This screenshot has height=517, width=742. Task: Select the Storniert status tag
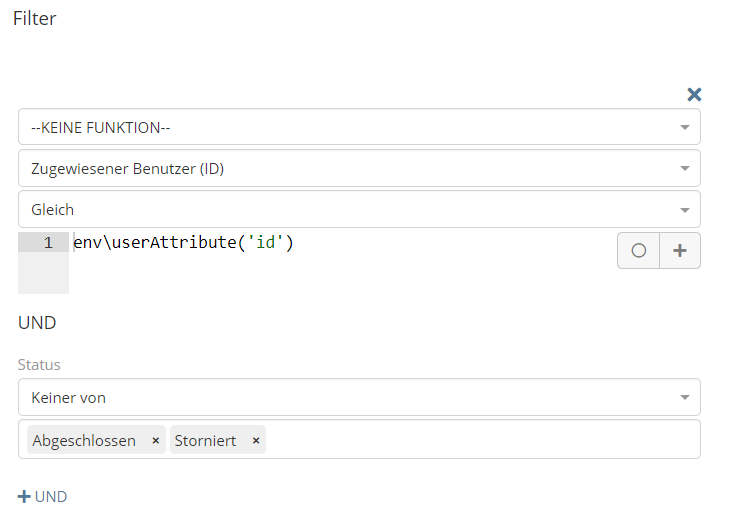coord(205,440)
